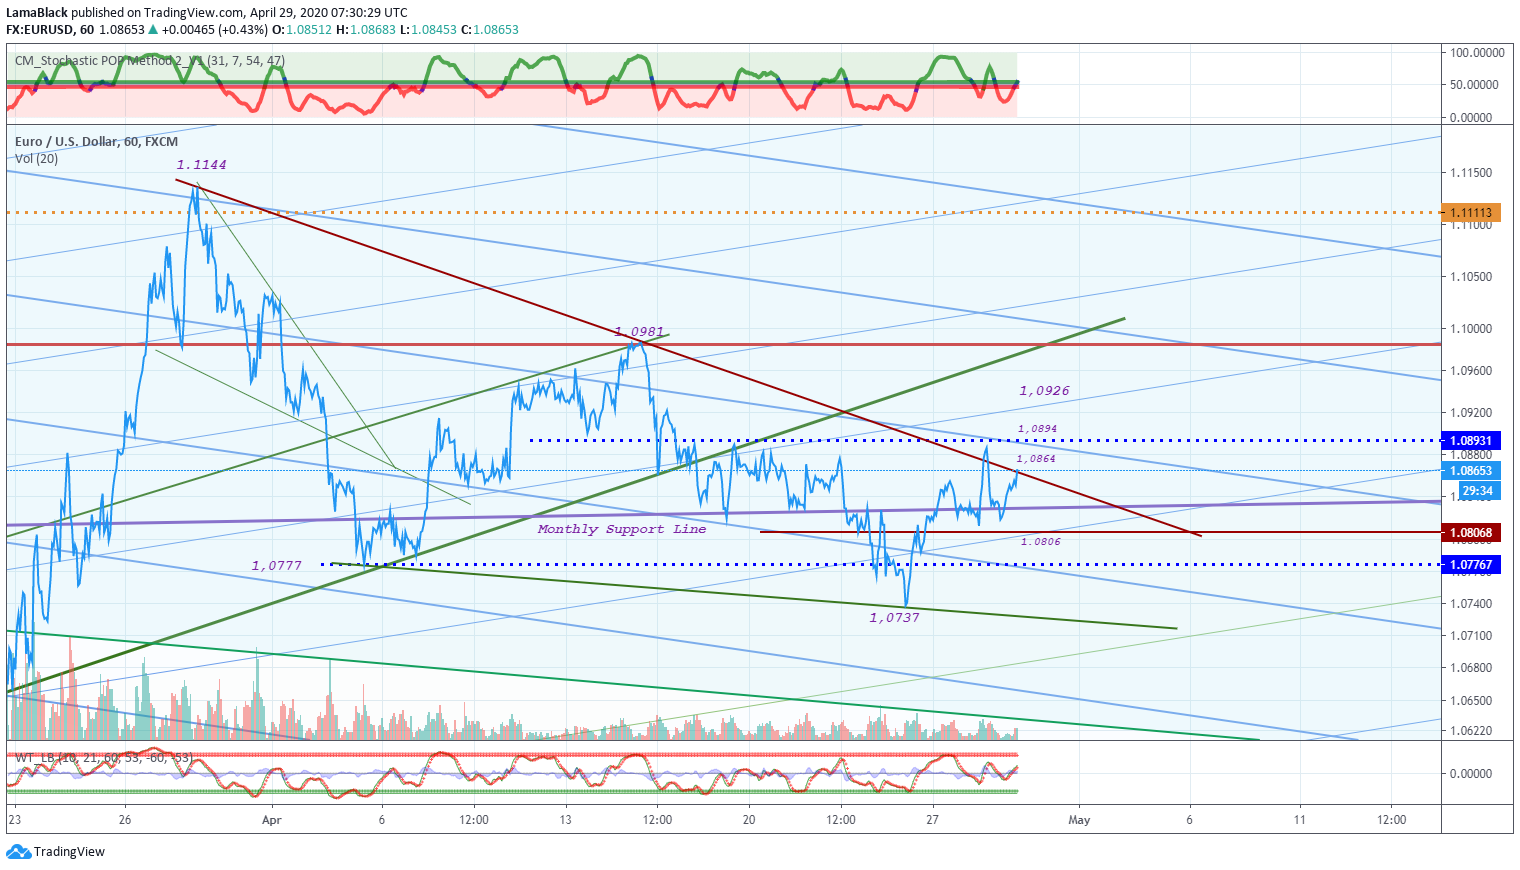Click the 1.06800 price axis label
The image size is (1520, 870).
(1471, 667)
